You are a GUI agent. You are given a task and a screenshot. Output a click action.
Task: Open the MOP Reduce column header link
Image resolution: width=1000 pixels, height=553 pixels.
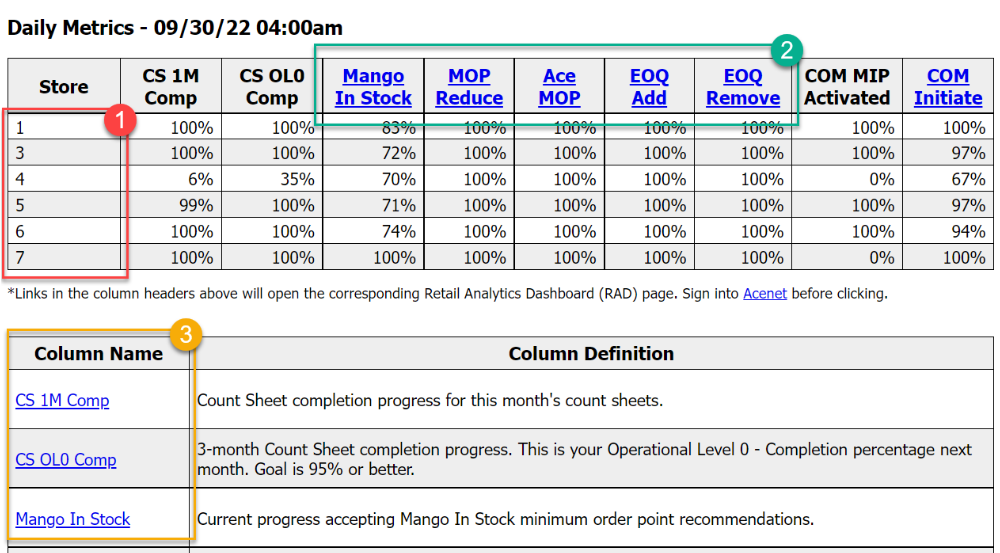click(x=469, y=87)
